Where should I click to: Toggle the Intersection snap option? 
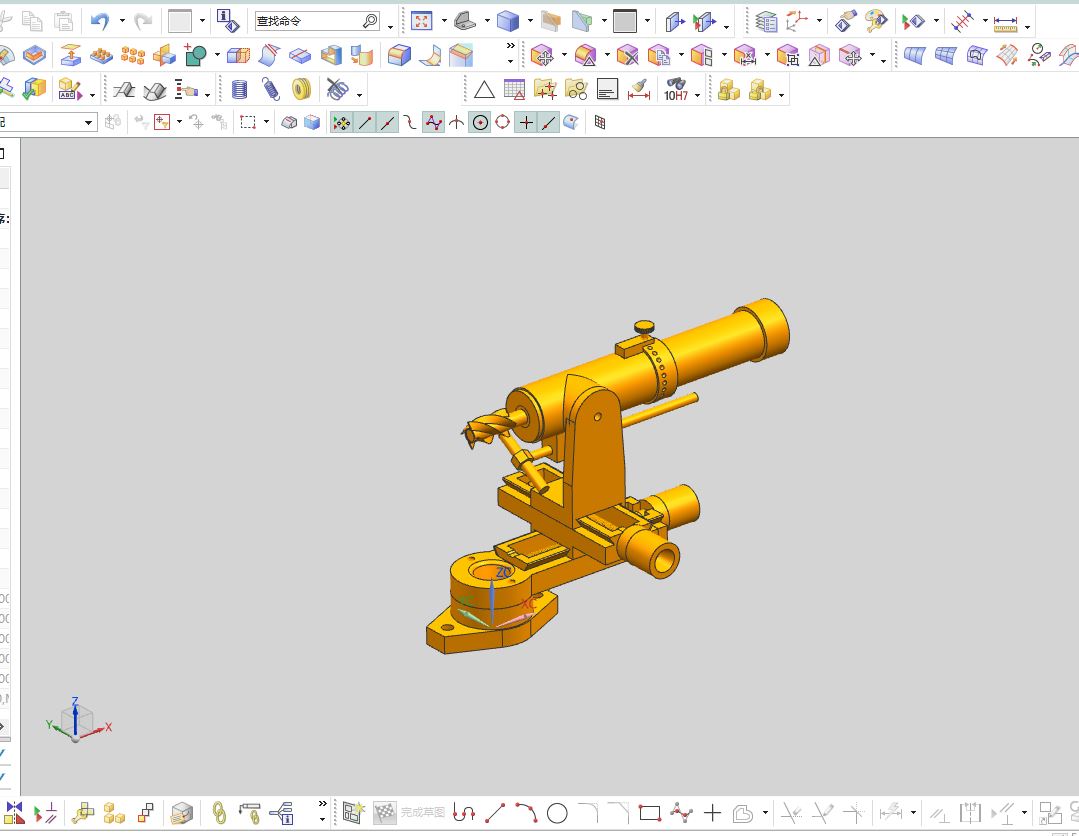click(456, 122)
